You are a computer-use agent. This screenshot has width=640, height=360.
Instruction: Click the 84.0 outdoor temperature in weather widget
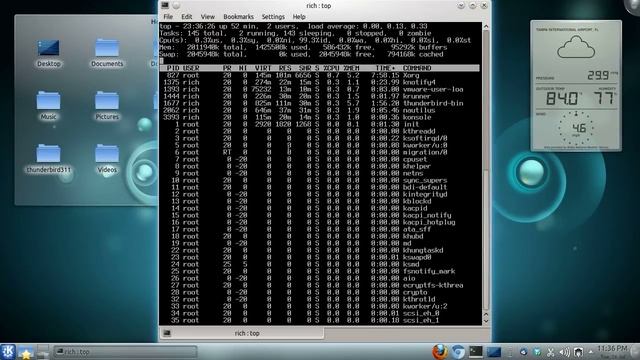coord(562,99)
